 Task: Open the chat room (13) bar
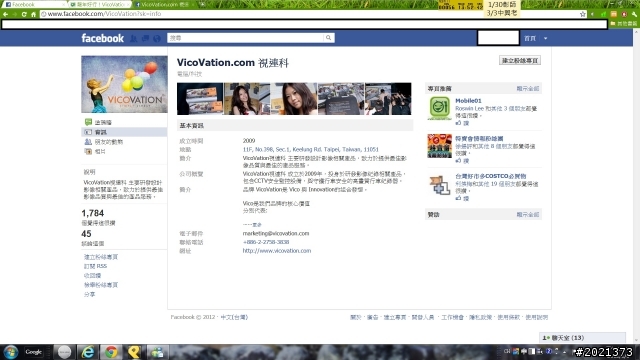point(582,338)
